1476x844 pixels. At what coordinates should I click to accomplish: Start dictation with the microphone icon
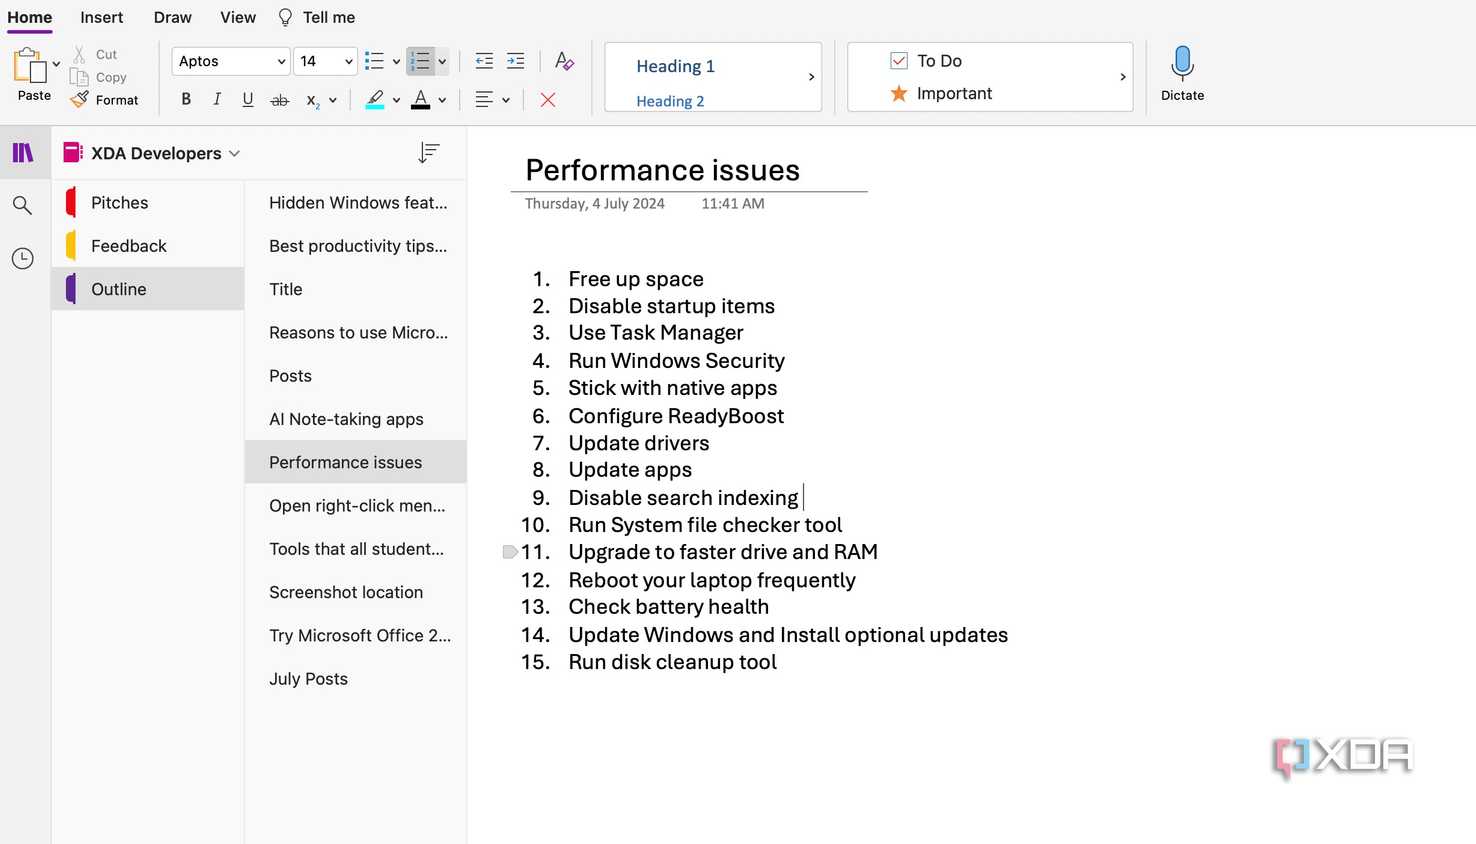pyautogui.click(x=1182, y=63)
